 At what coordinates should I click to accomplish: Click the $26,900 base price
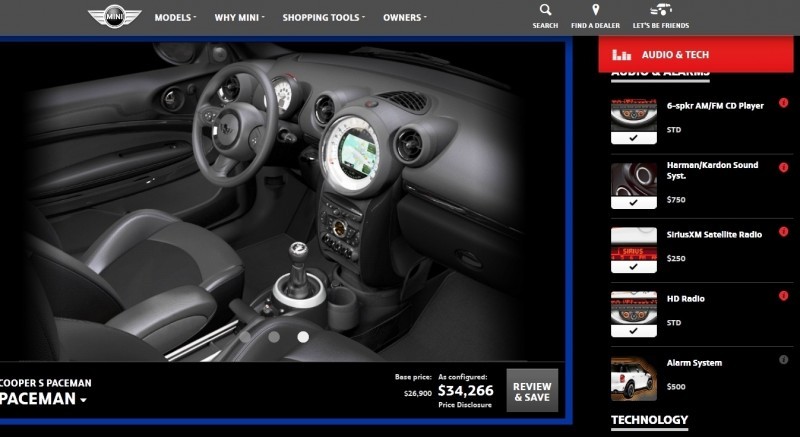click(x=418, y=393)
